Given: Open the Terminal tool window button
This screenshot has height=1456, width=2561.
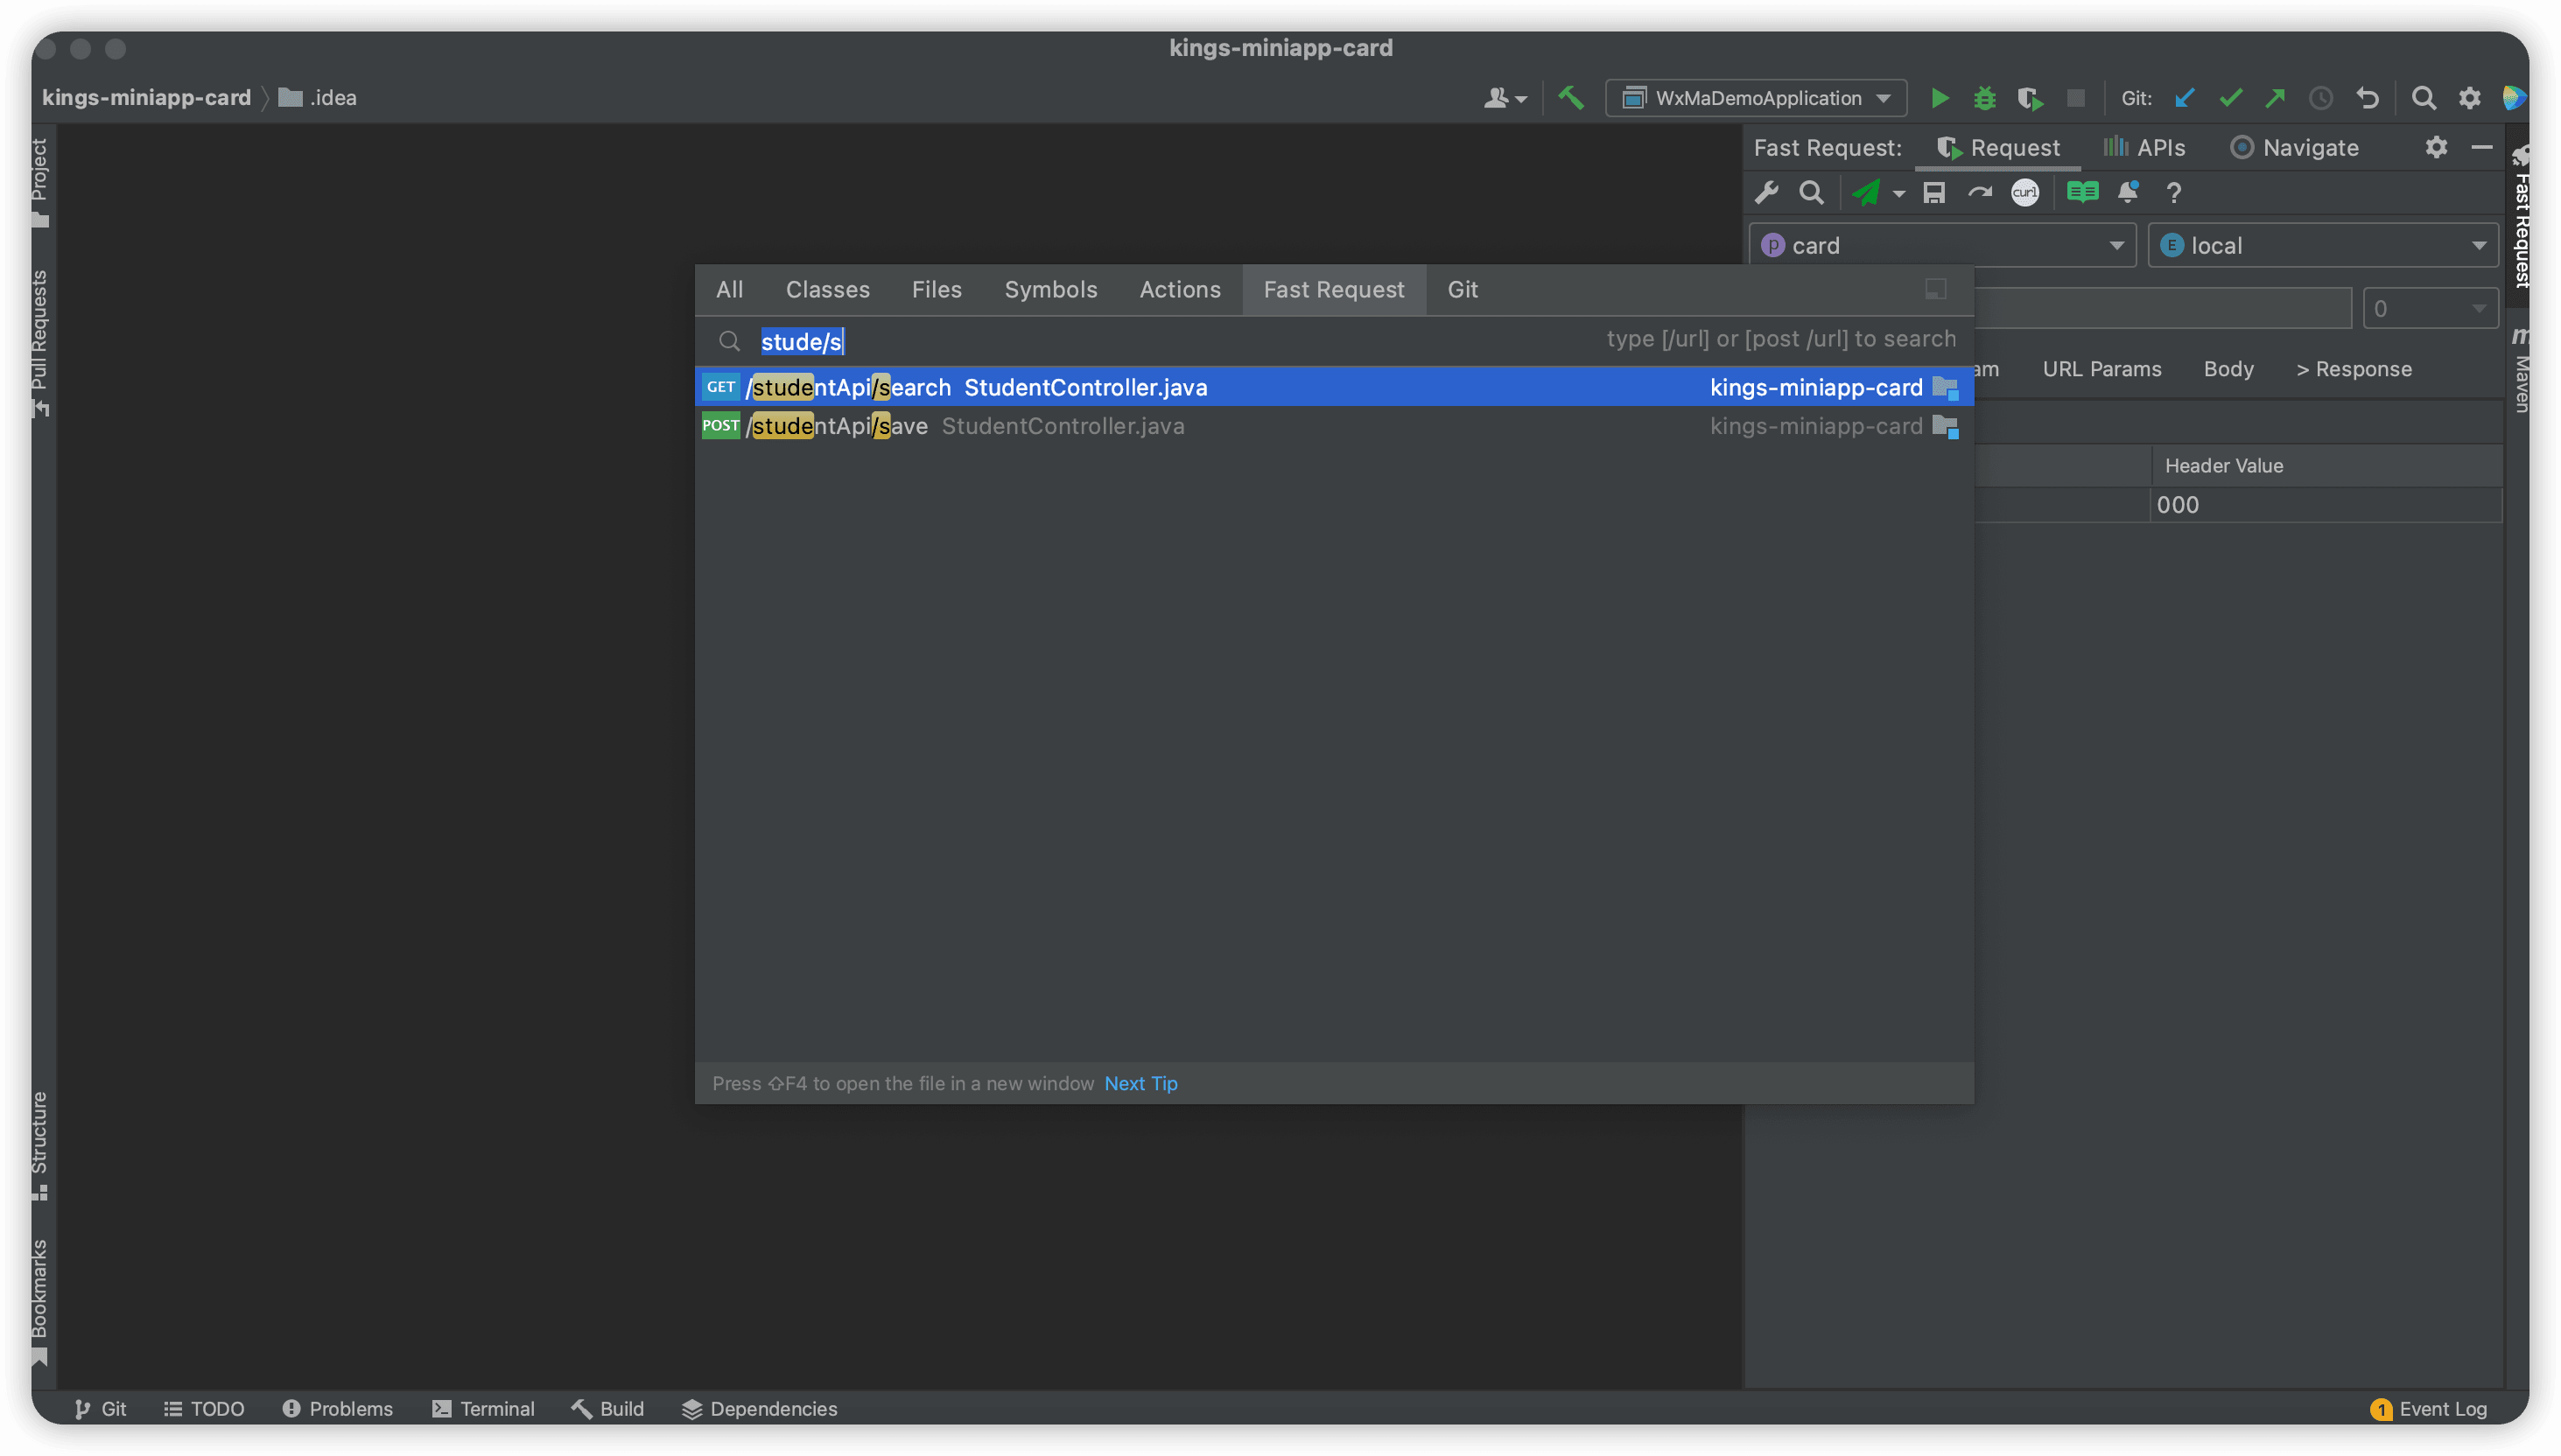Looking at the screenshot, I should pyautogui.click(x=483, y=1408).
